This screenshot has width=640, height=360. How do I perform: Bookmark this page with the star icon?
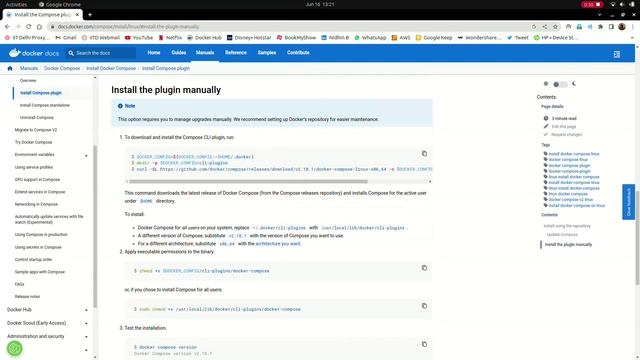click(555, 27)
